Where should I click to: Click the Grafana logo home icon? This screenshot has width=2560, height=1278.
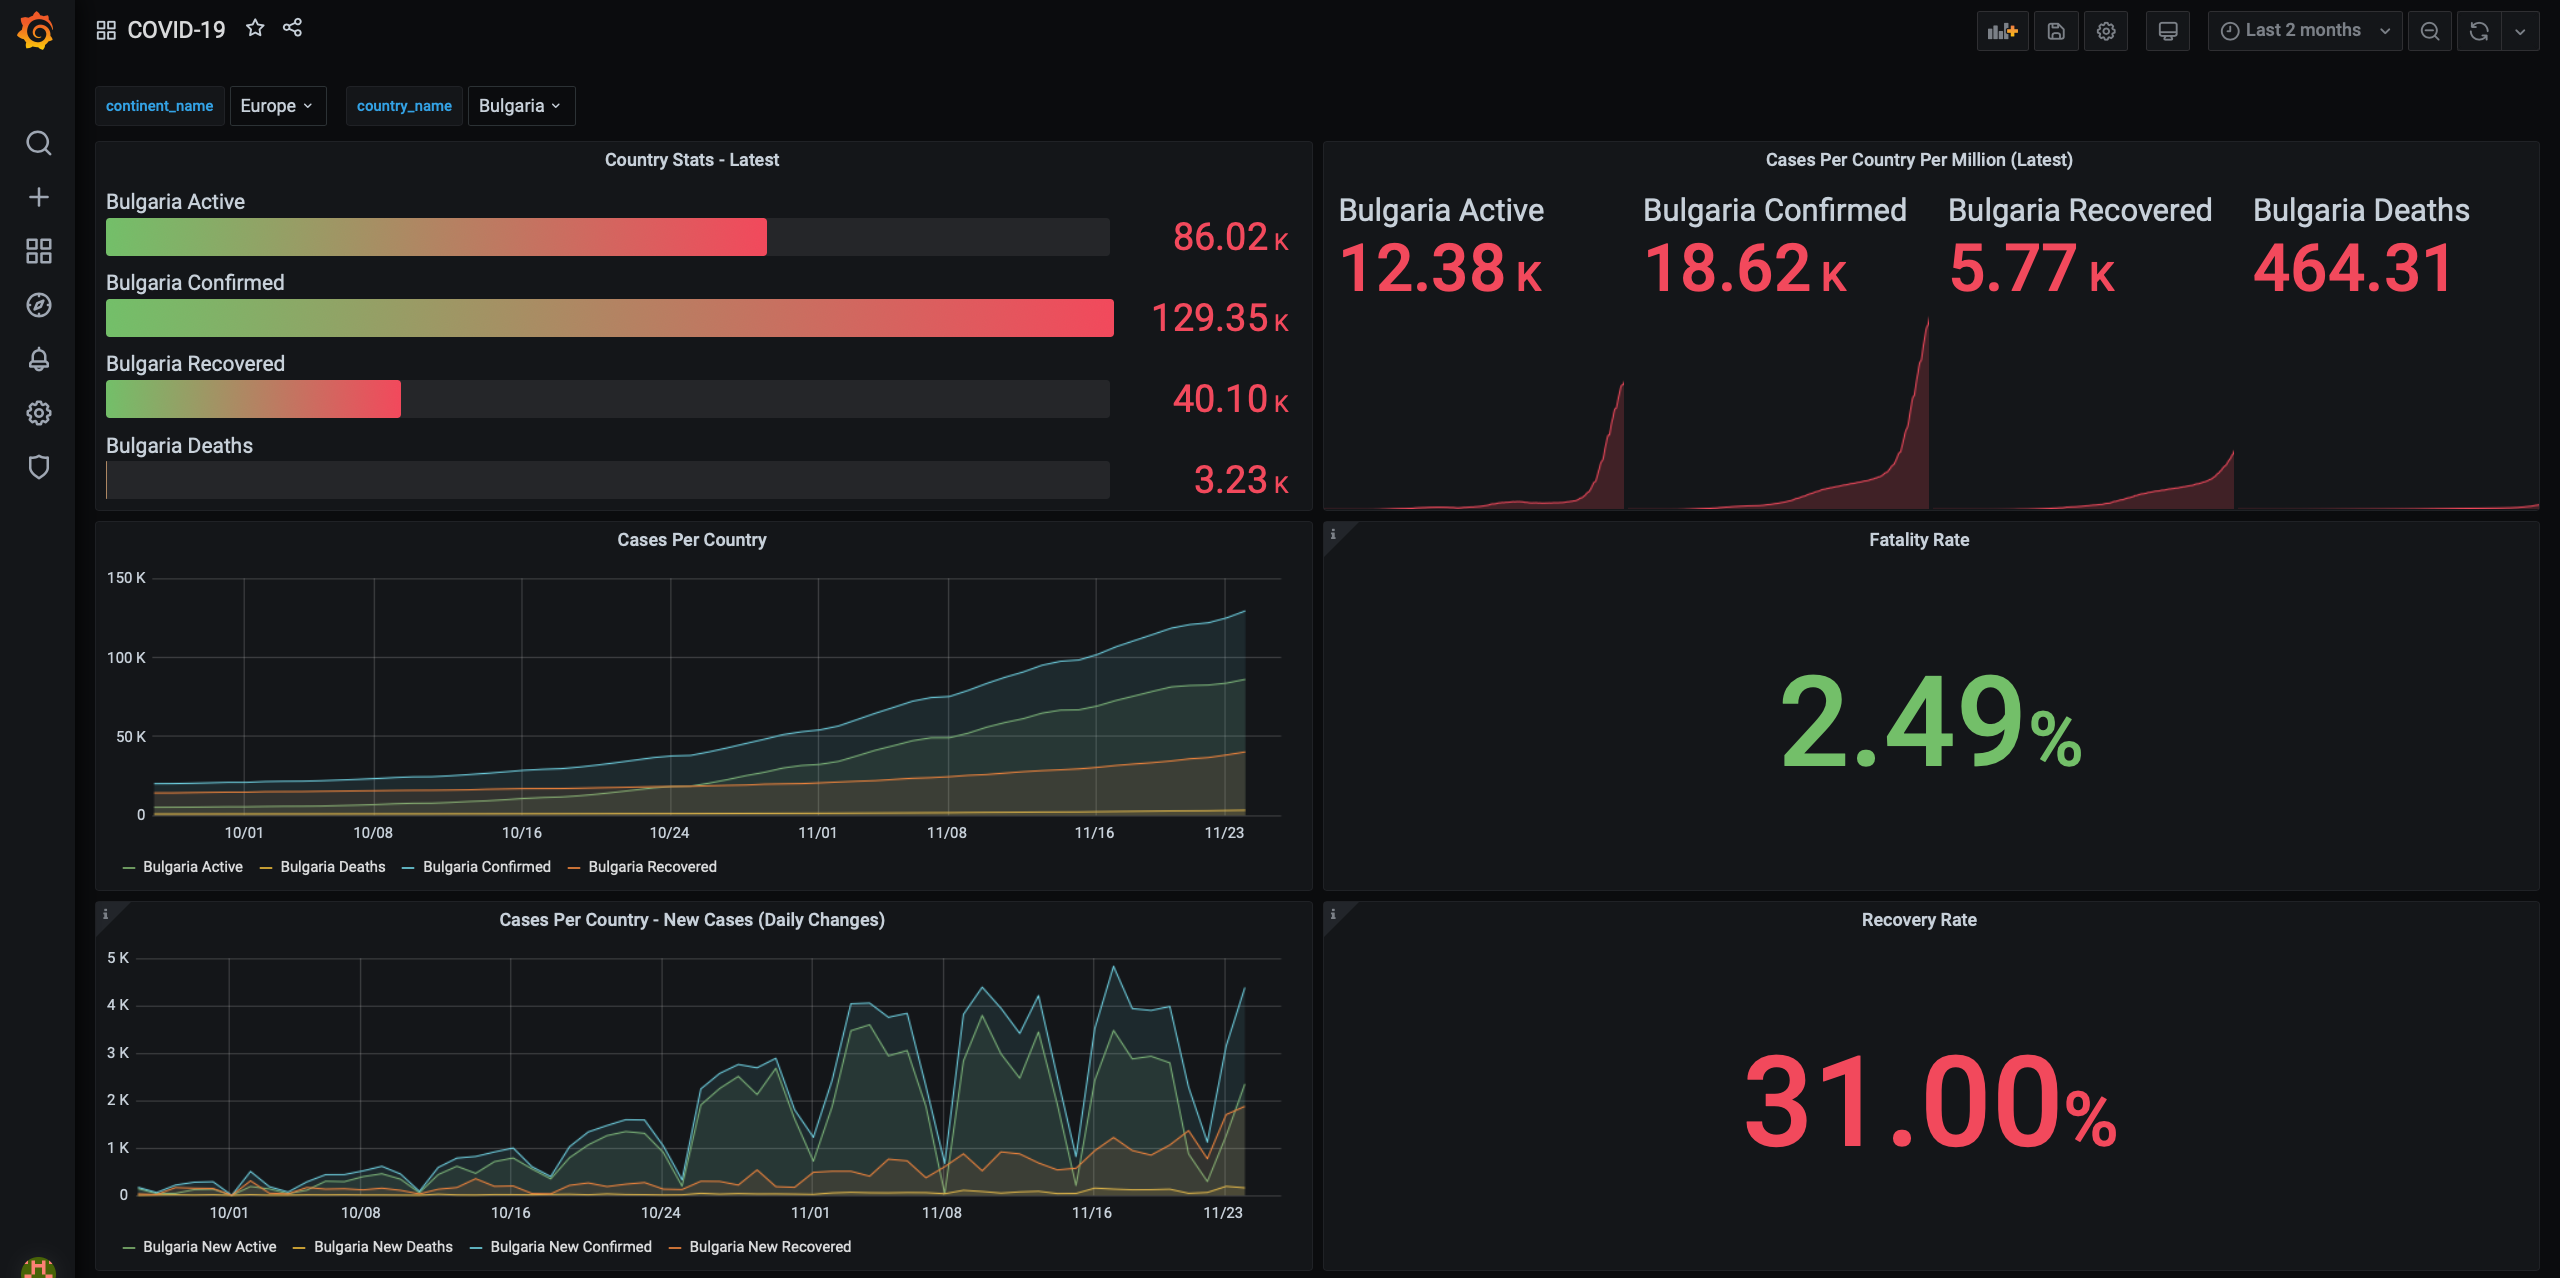point(36,31)
